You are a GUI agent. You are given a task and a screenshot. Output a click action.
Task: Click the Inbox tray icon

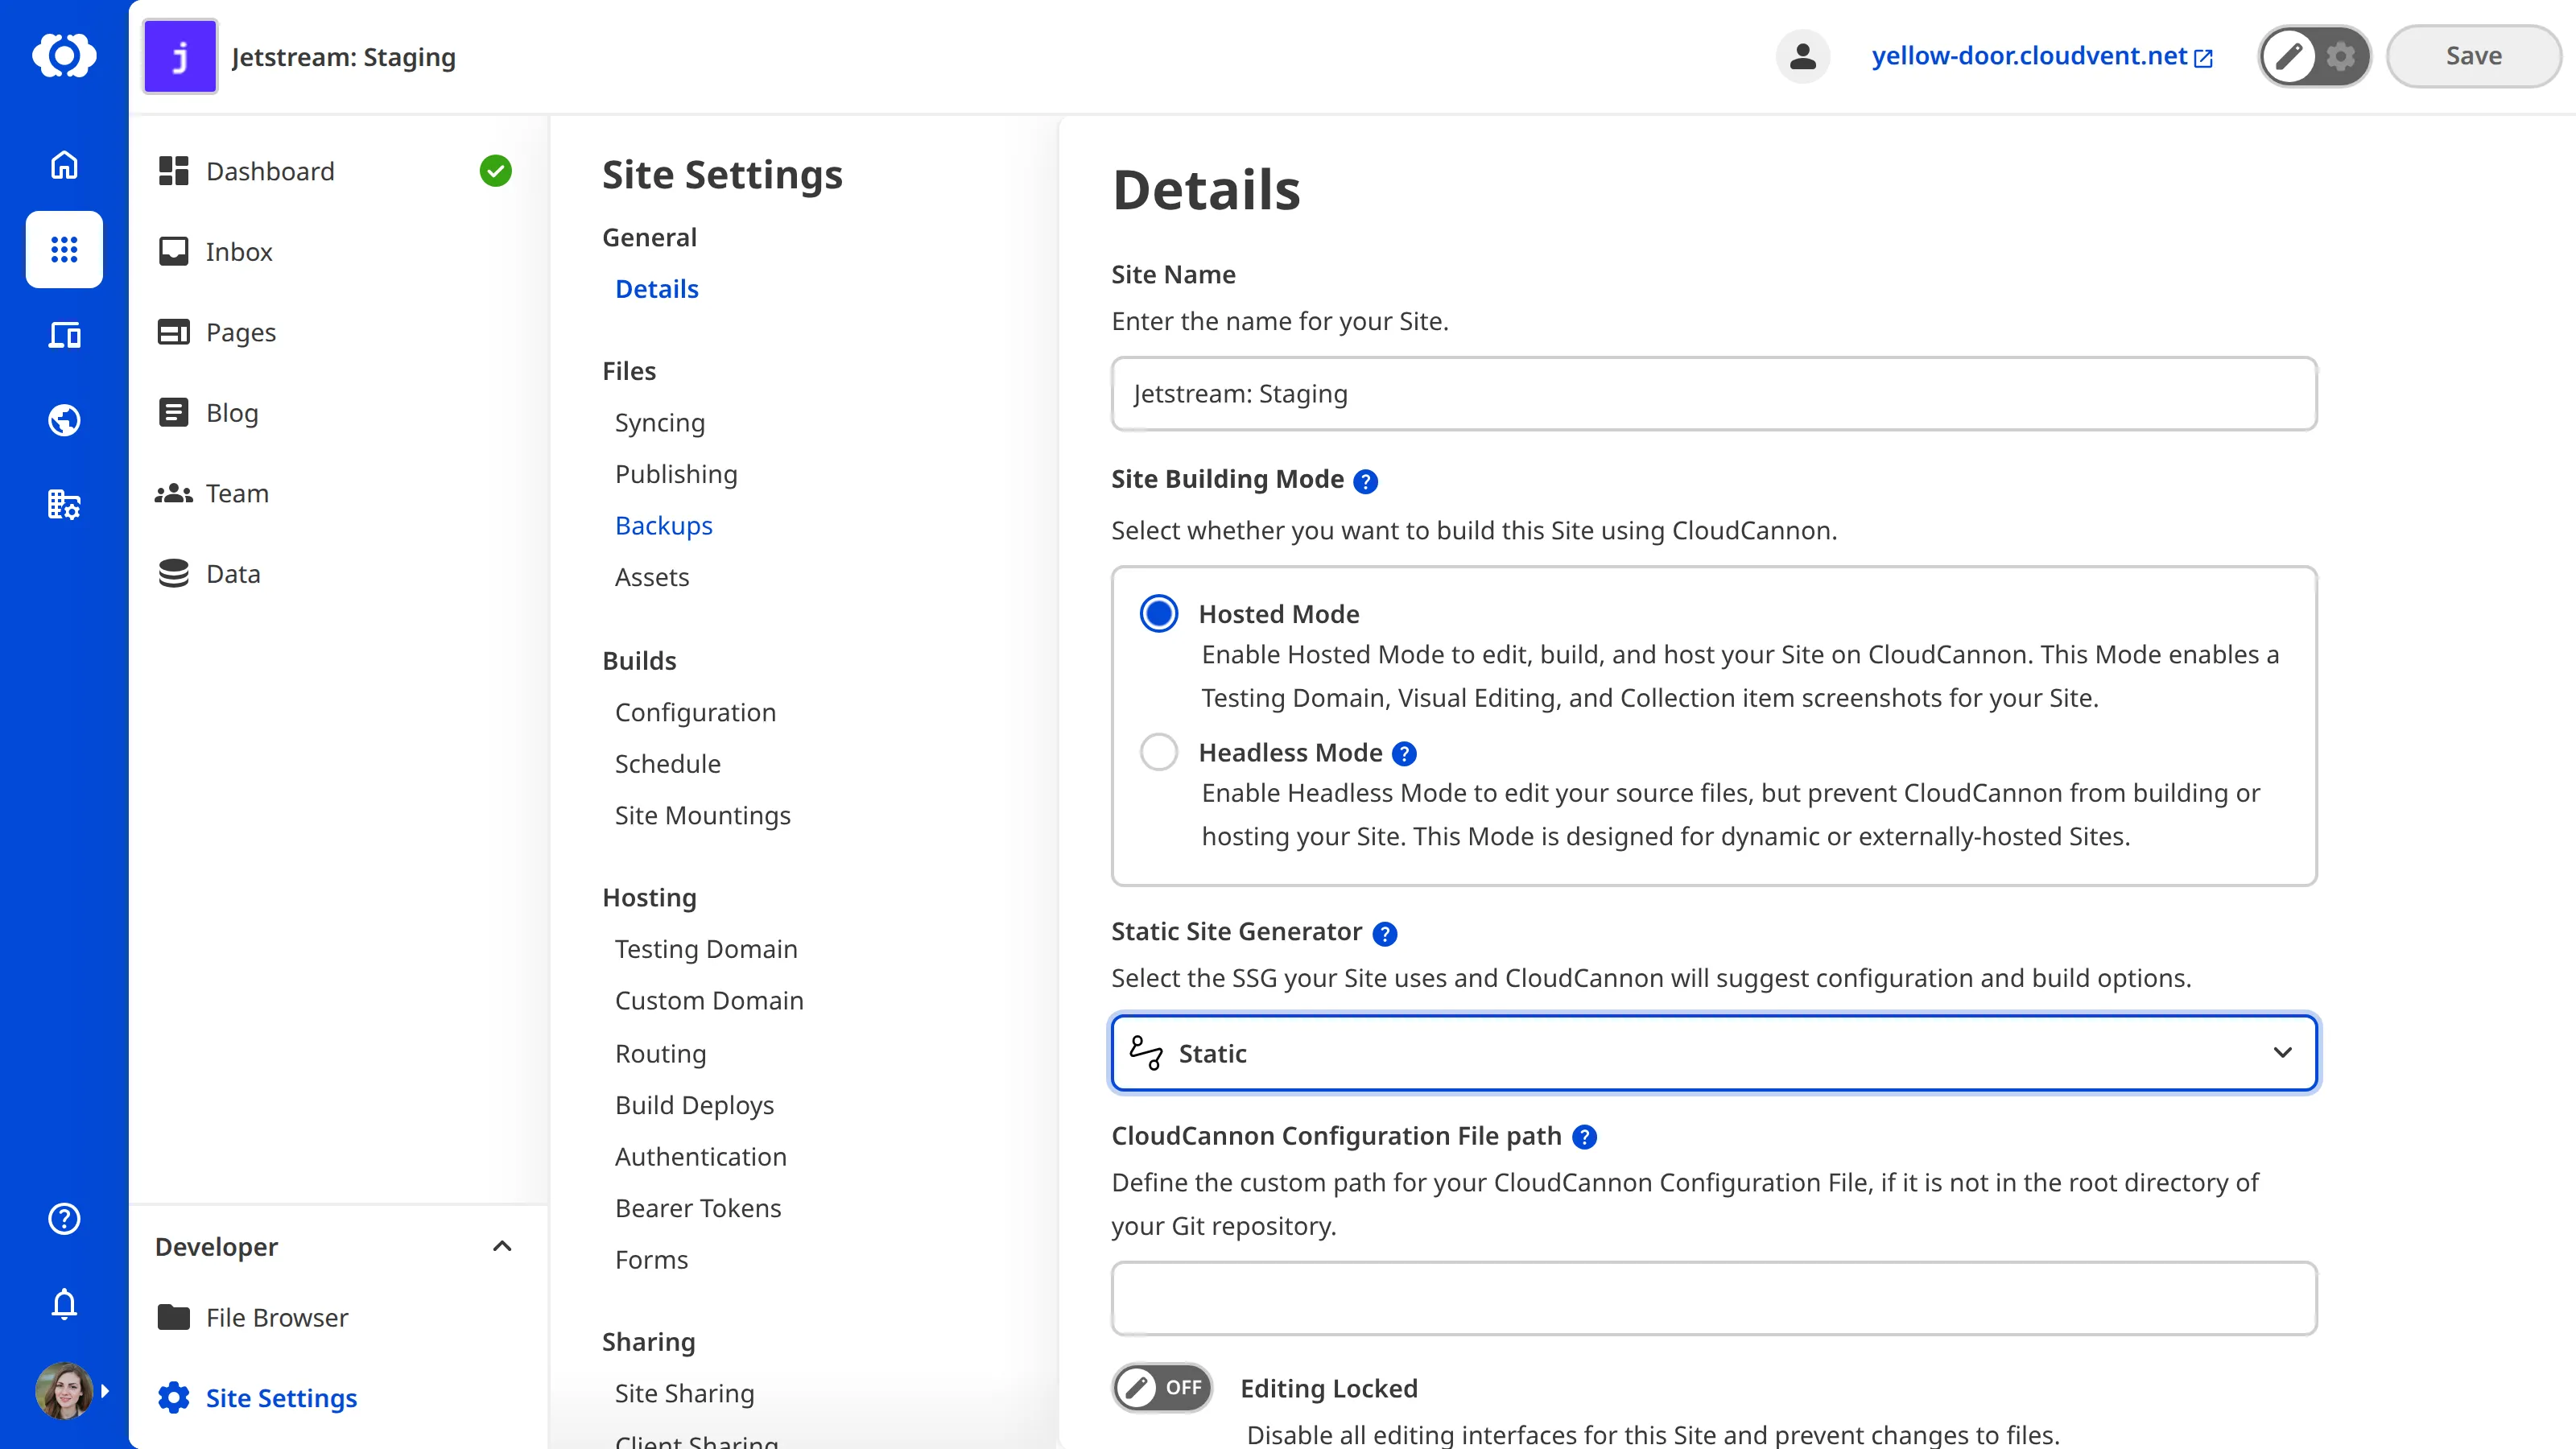(x=173, y=251)
